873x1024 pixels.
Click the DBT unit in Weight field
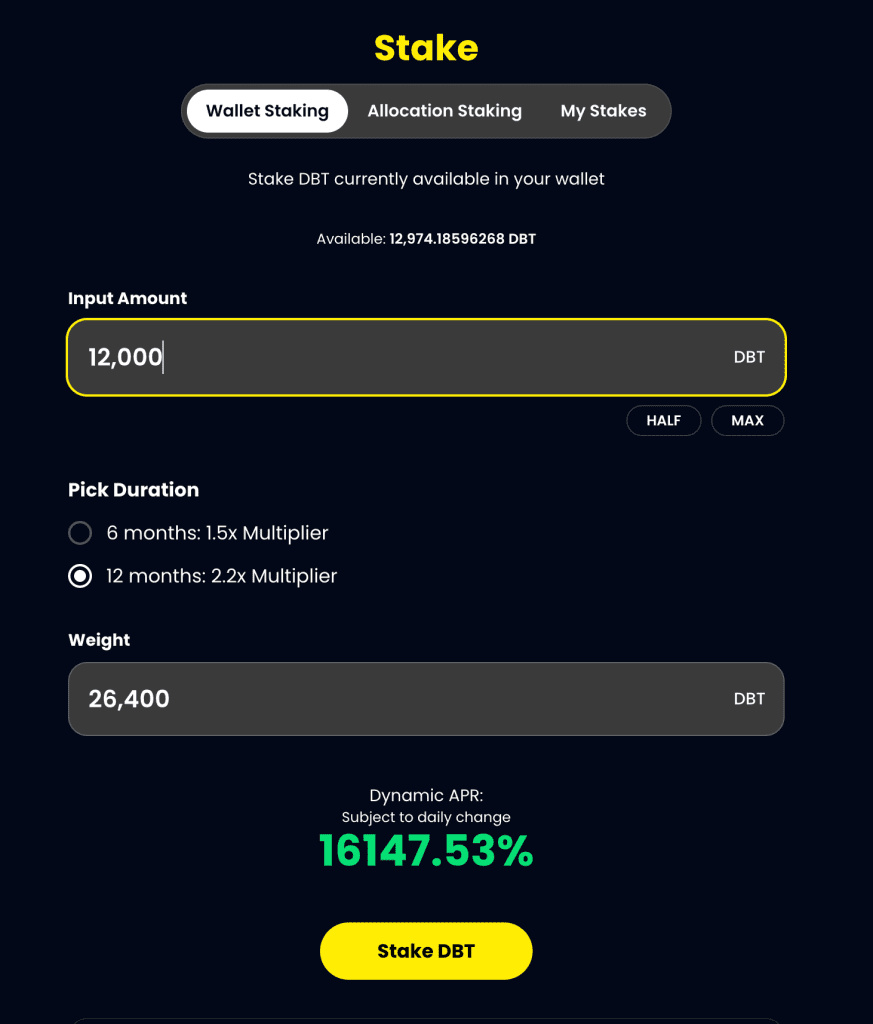(x=749, y=699)
